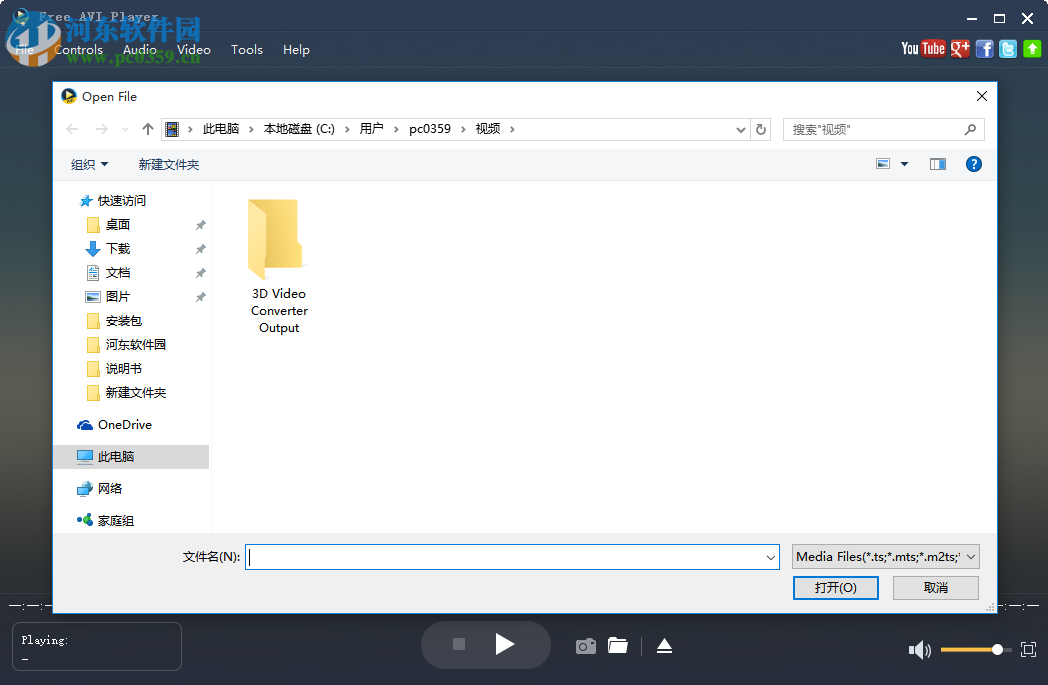Click 新建文件夹 to create a folder
Screen dimensions: 1048x685
pos(169,163)
